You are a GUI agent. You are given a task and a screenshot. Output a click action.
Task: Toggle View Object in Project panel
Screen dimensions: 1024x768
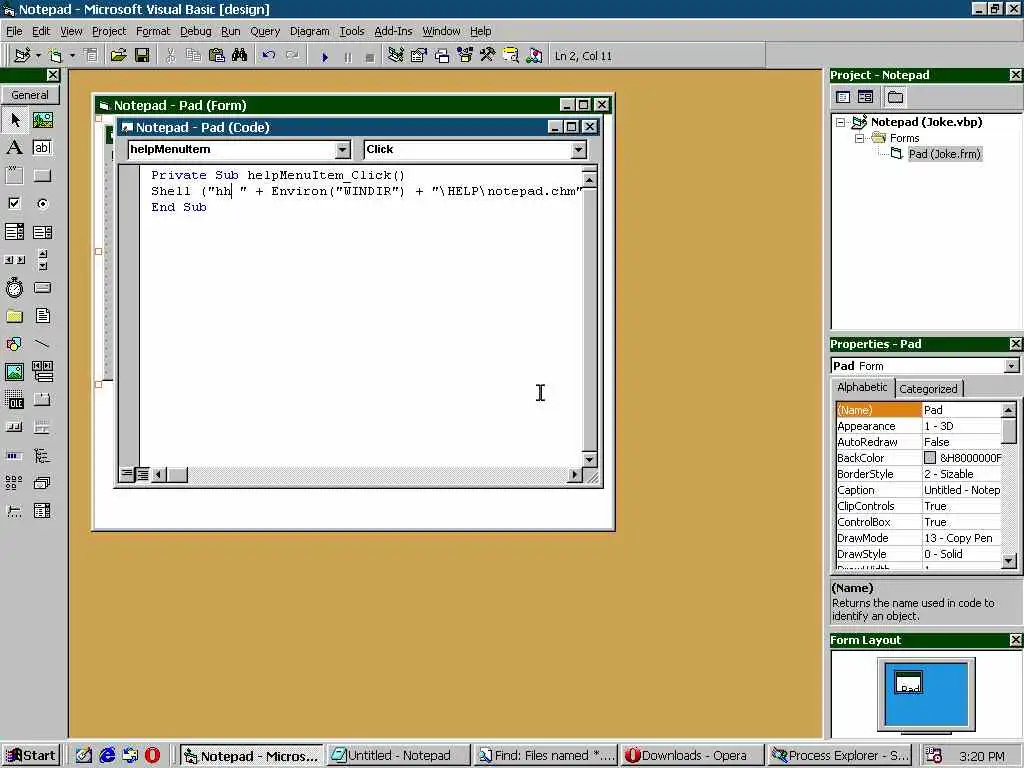pos(865,97)
